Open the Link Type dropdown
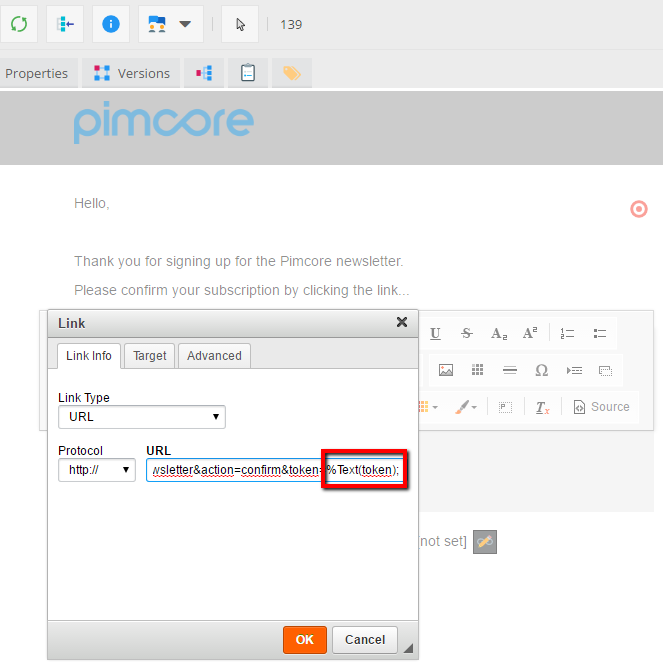 (x=141, y=416)
